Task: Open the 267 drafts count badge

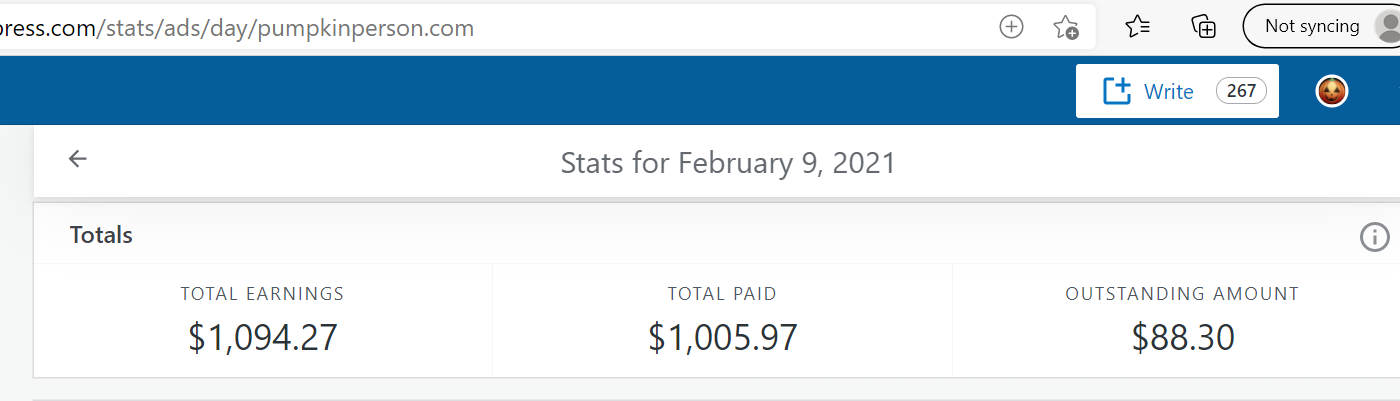Action: (x=1241, y=91)
